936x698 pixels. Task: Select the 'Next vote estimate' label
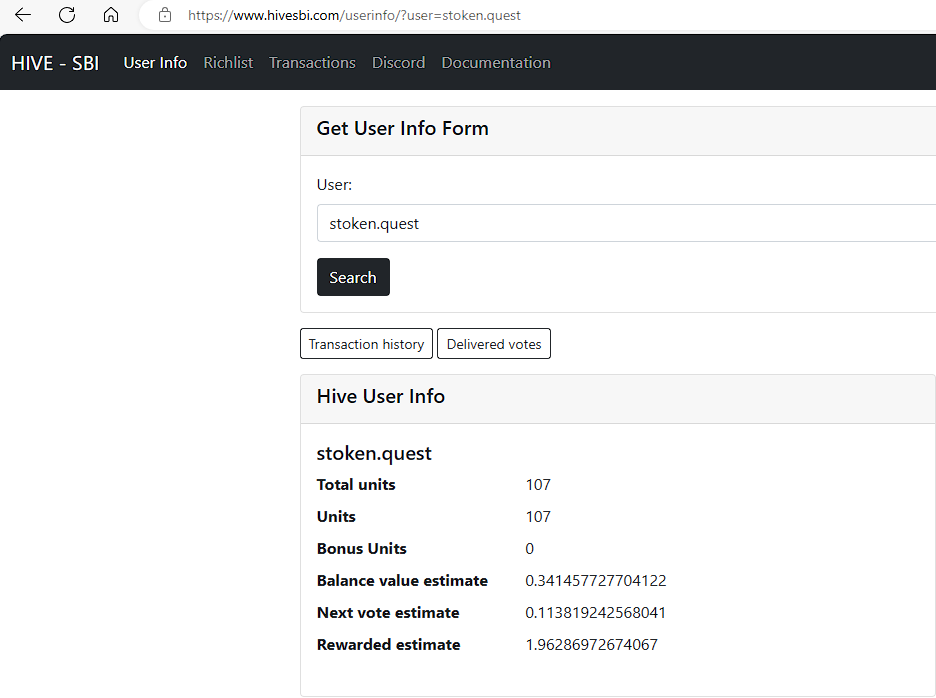pos(388,613)
